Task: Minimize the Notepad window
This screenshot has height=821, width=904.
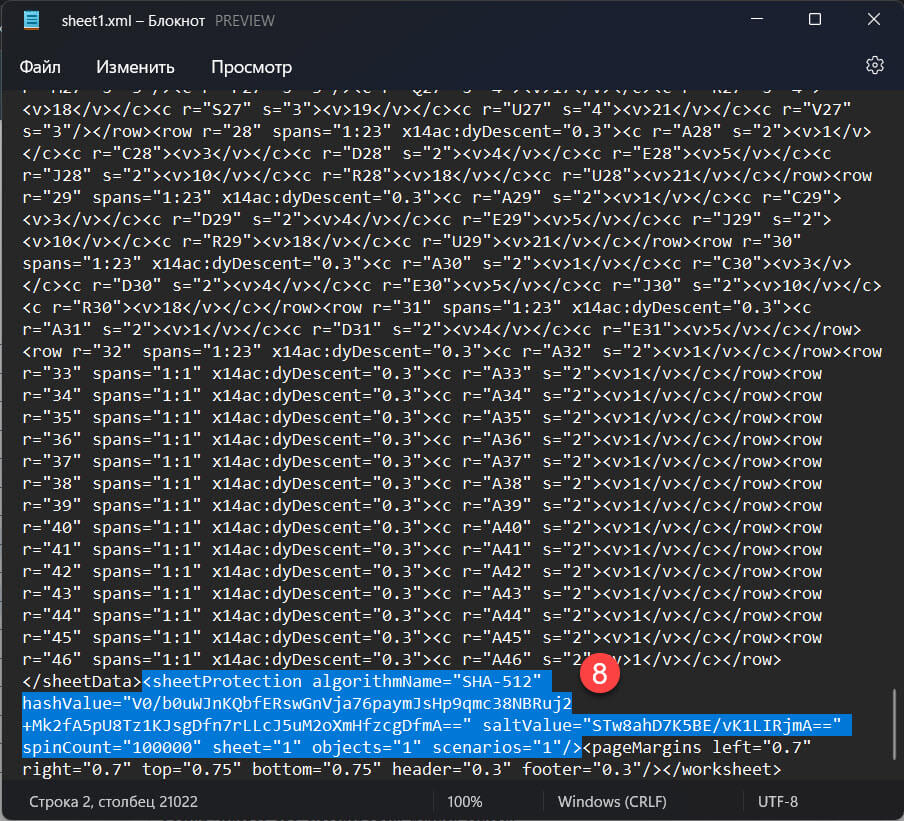Action: click(757, 19)
